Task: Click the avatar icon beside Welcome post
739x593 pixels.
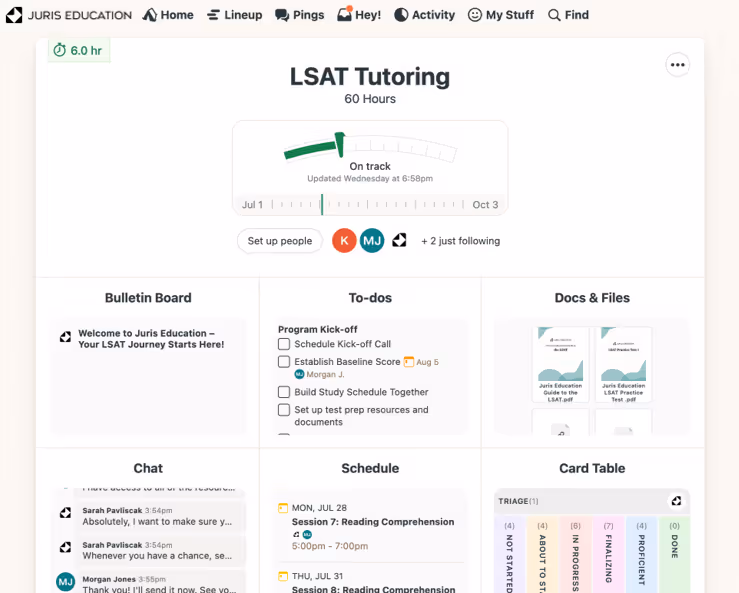Action: 66,337
